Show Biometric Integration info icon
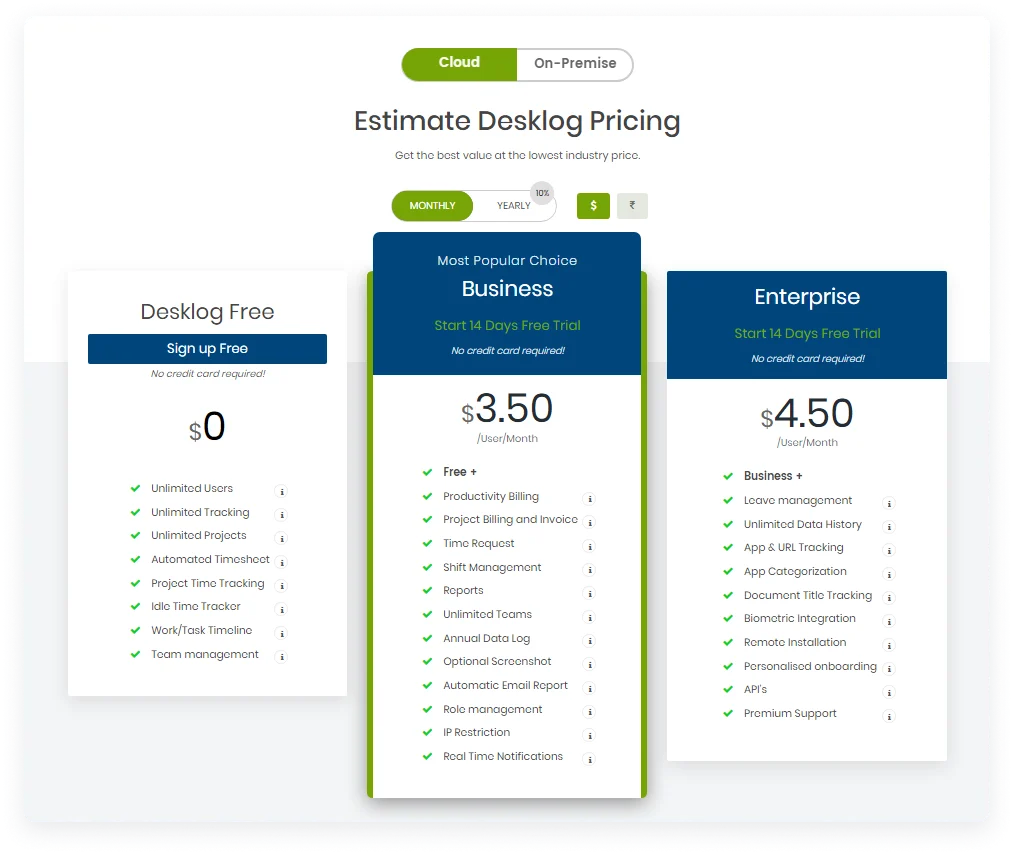The width and height of the screenshot is (1014, 854). [889, 621]
